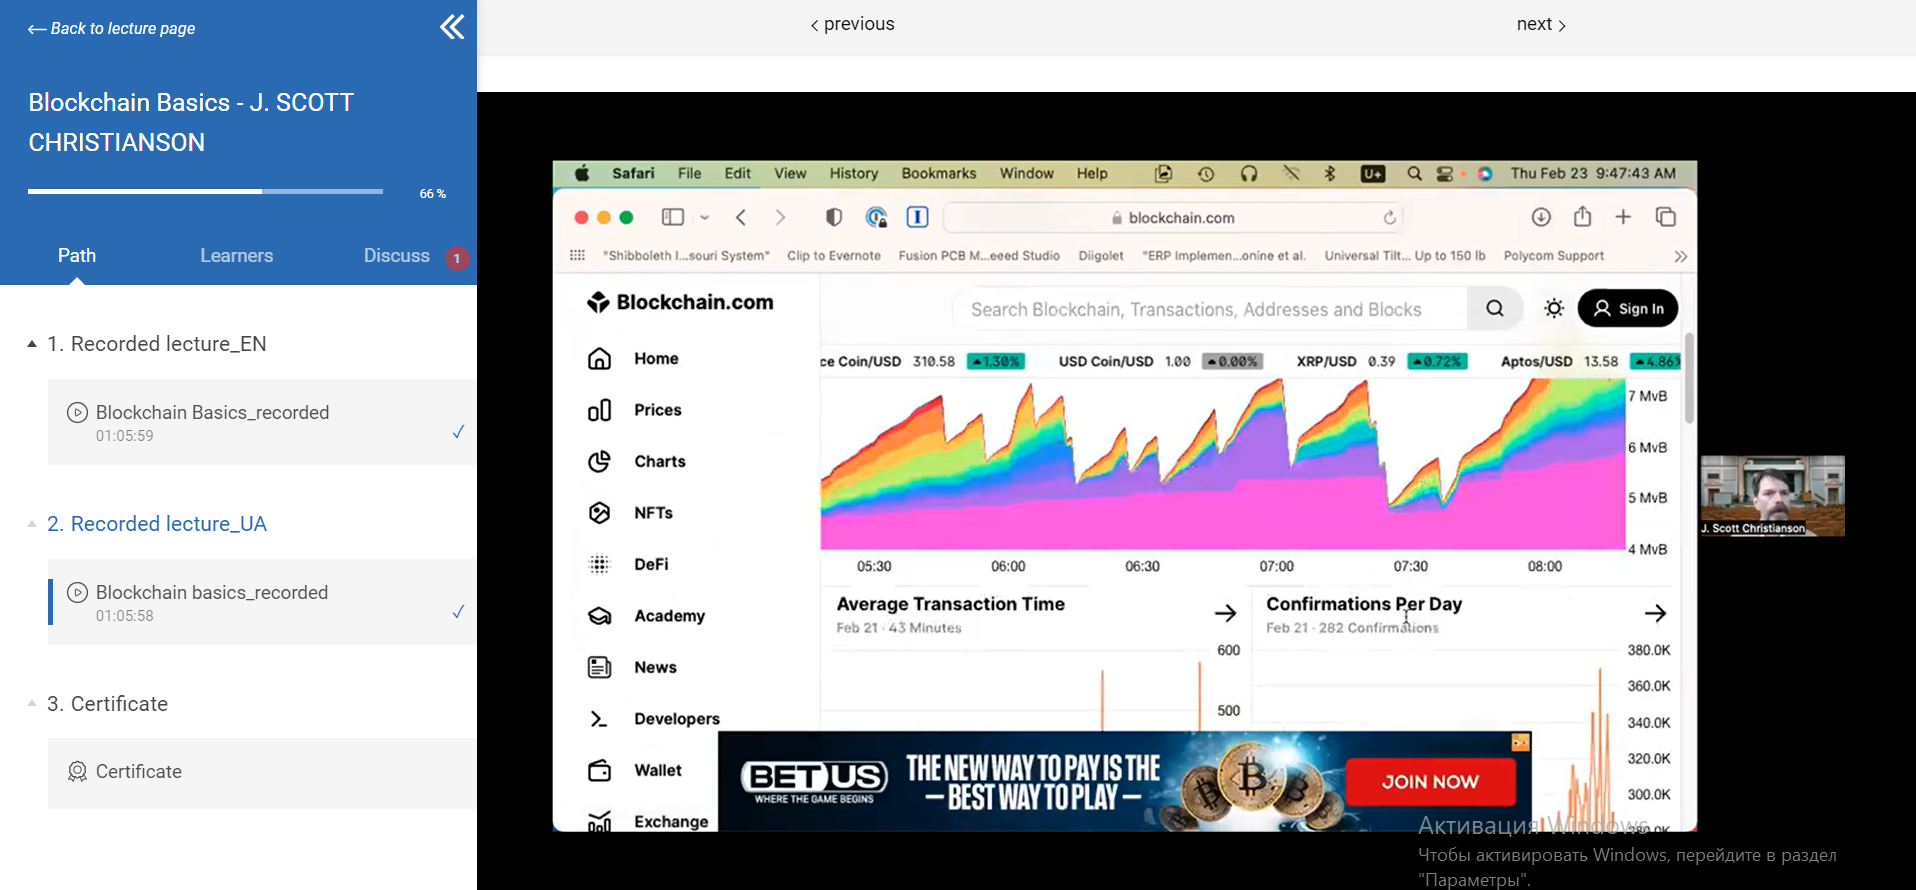Click the headphones icon in menu bar
Viewport: 1916px width, 890px height.
point(1249,174)
